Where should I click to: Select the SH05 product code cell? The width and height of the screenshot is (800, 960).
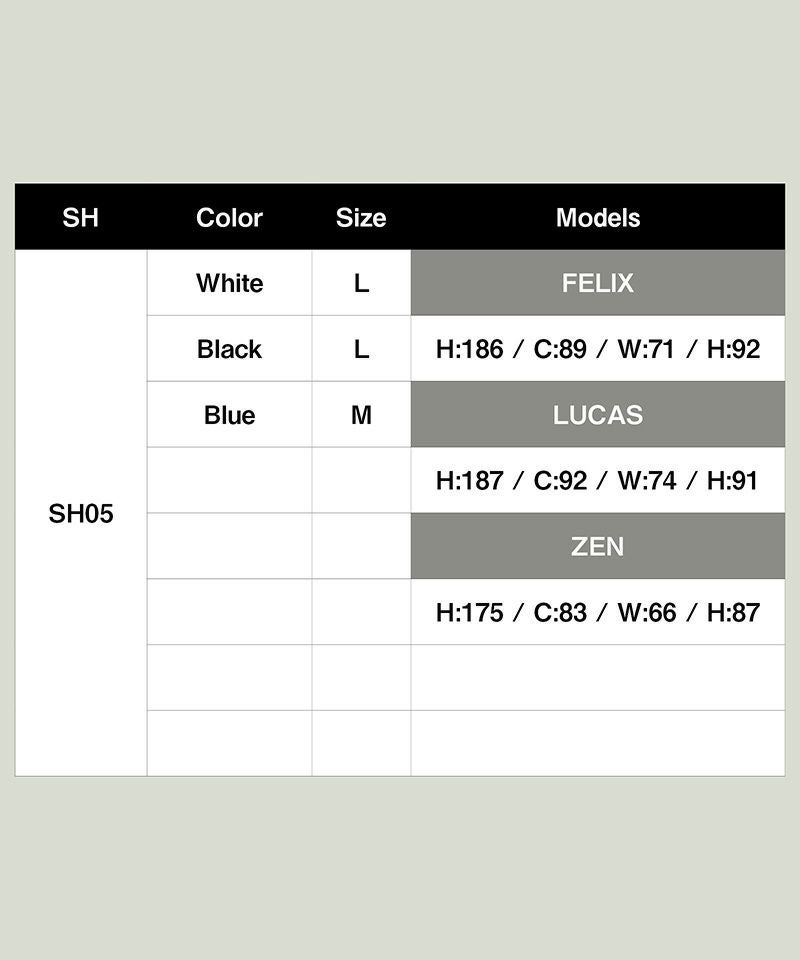(81, 514)
